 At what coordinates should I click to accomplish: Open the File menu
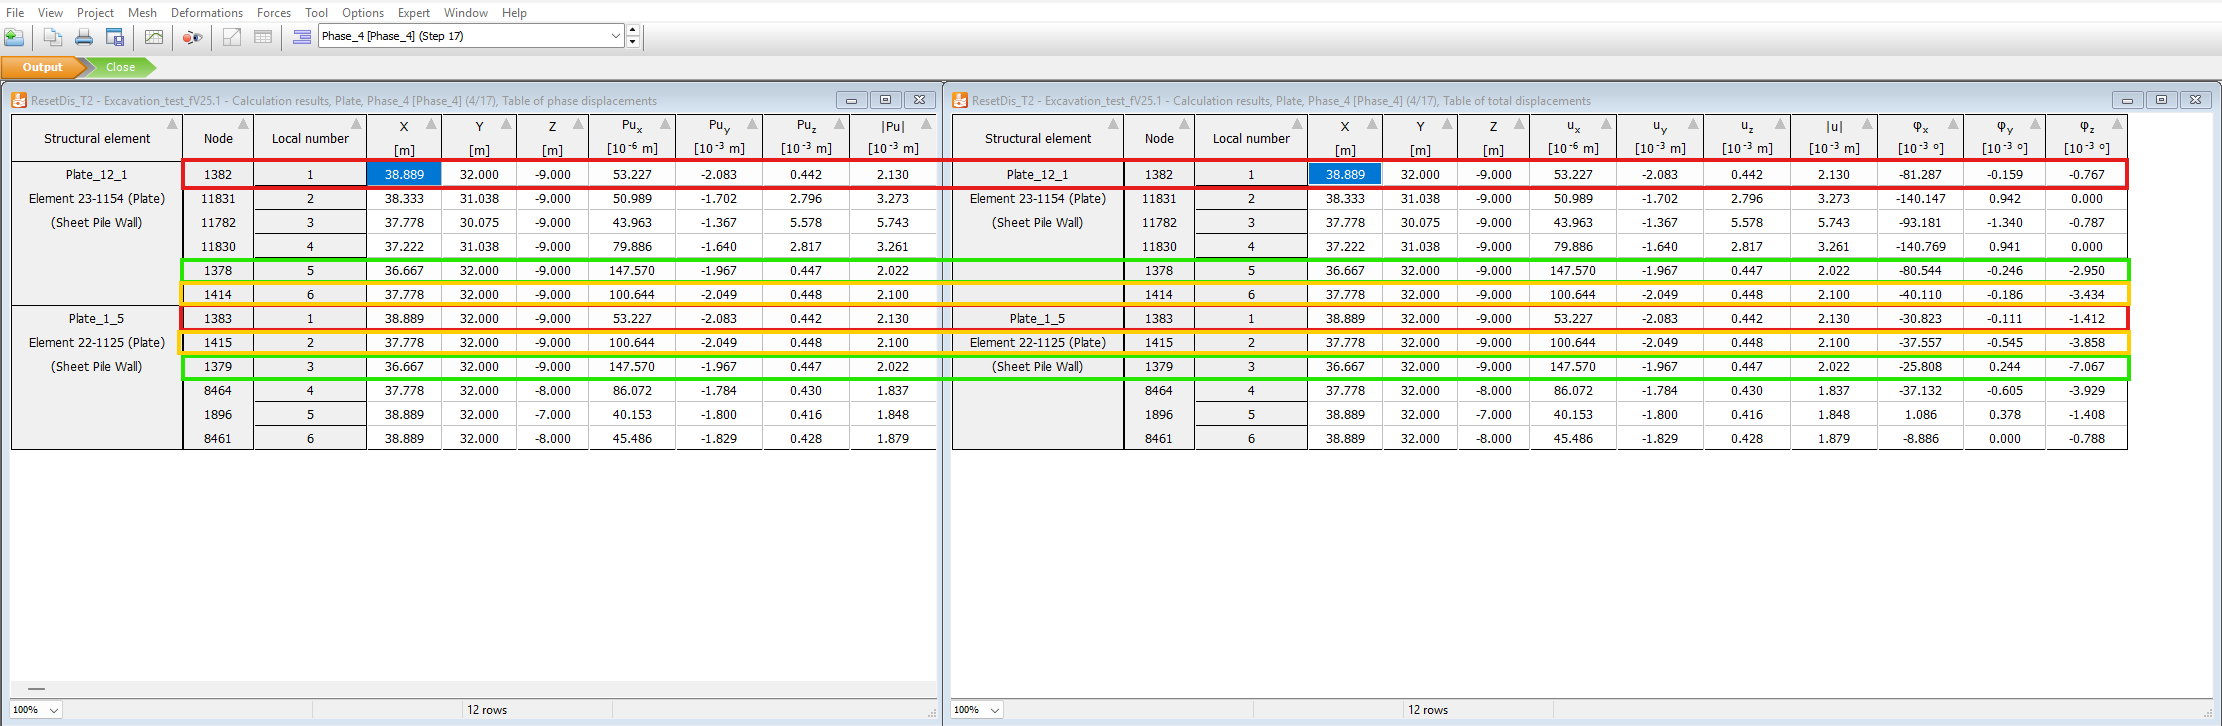click(x=15, y=13)
